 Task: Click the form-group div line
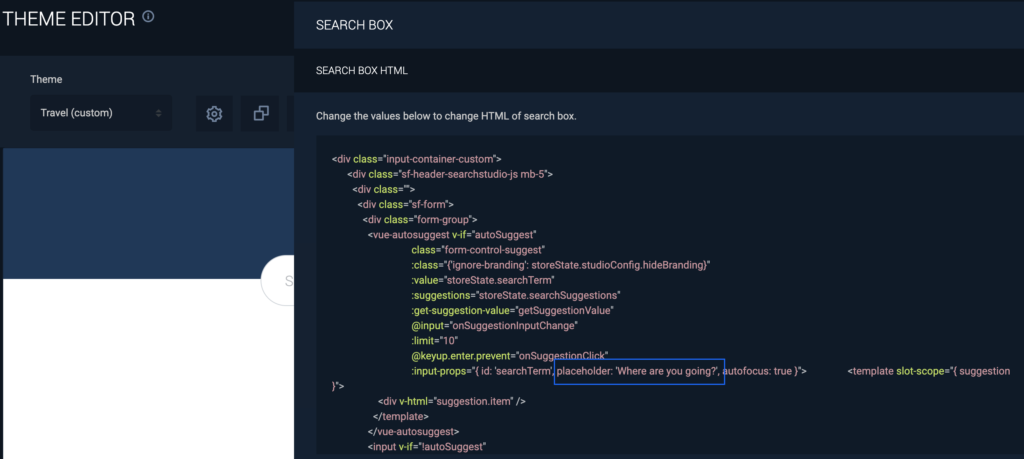click(421, 219)
